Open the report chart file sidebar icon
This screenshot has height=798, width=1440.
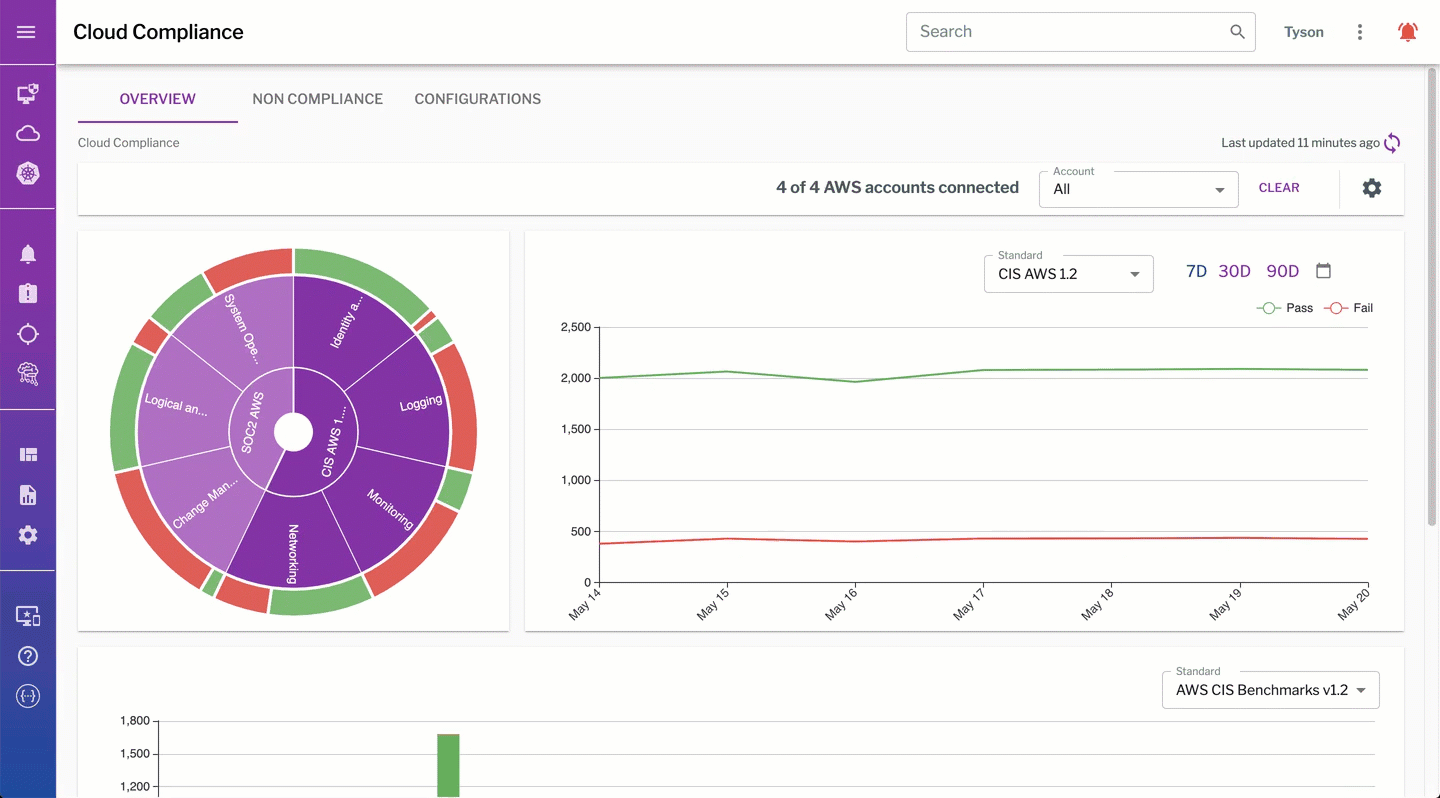28,495
